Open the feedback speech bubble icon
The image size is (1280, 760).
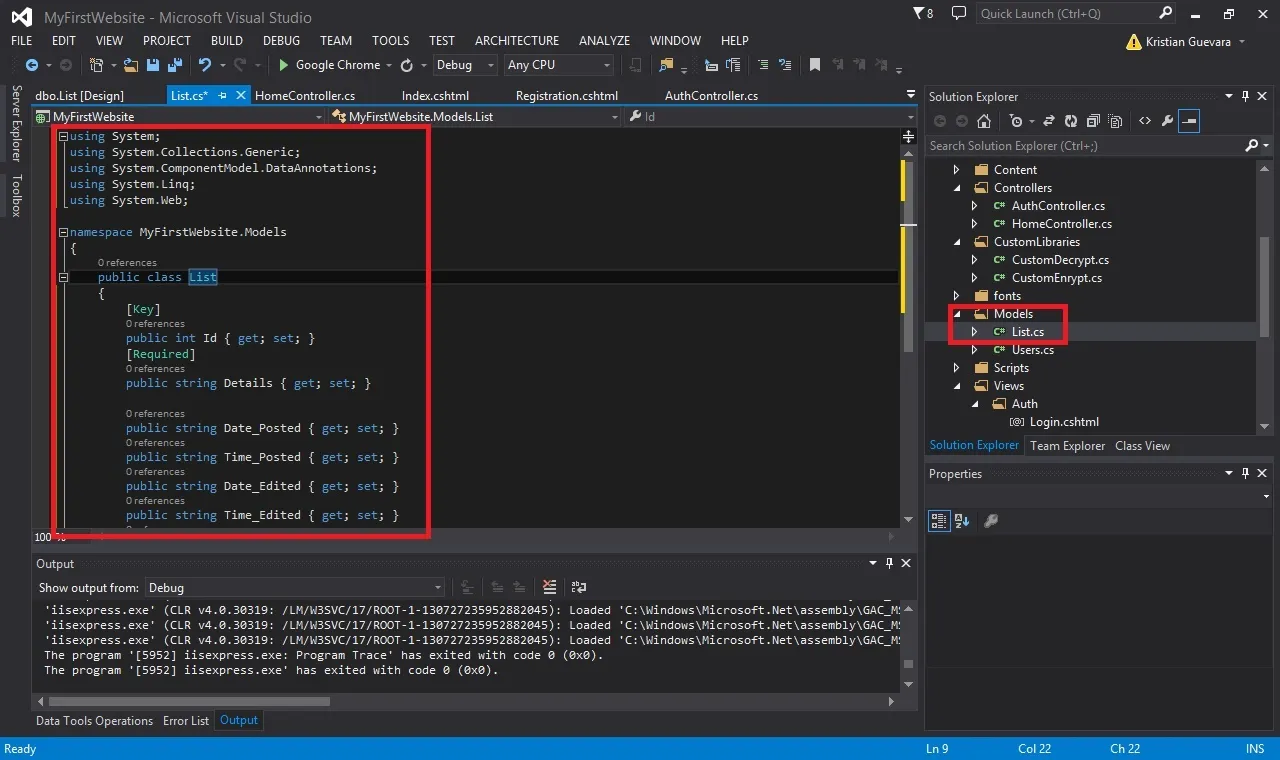click(x=958, y=14)
